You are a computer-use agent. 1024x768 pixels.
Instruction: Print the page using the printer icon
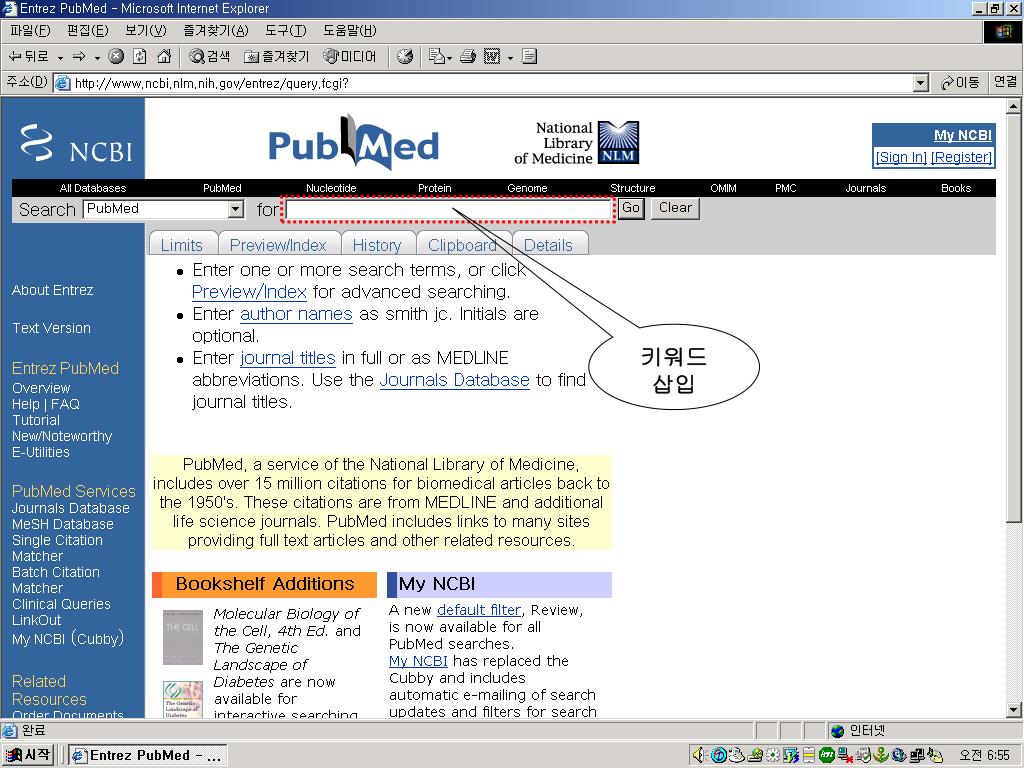[468, 57]
